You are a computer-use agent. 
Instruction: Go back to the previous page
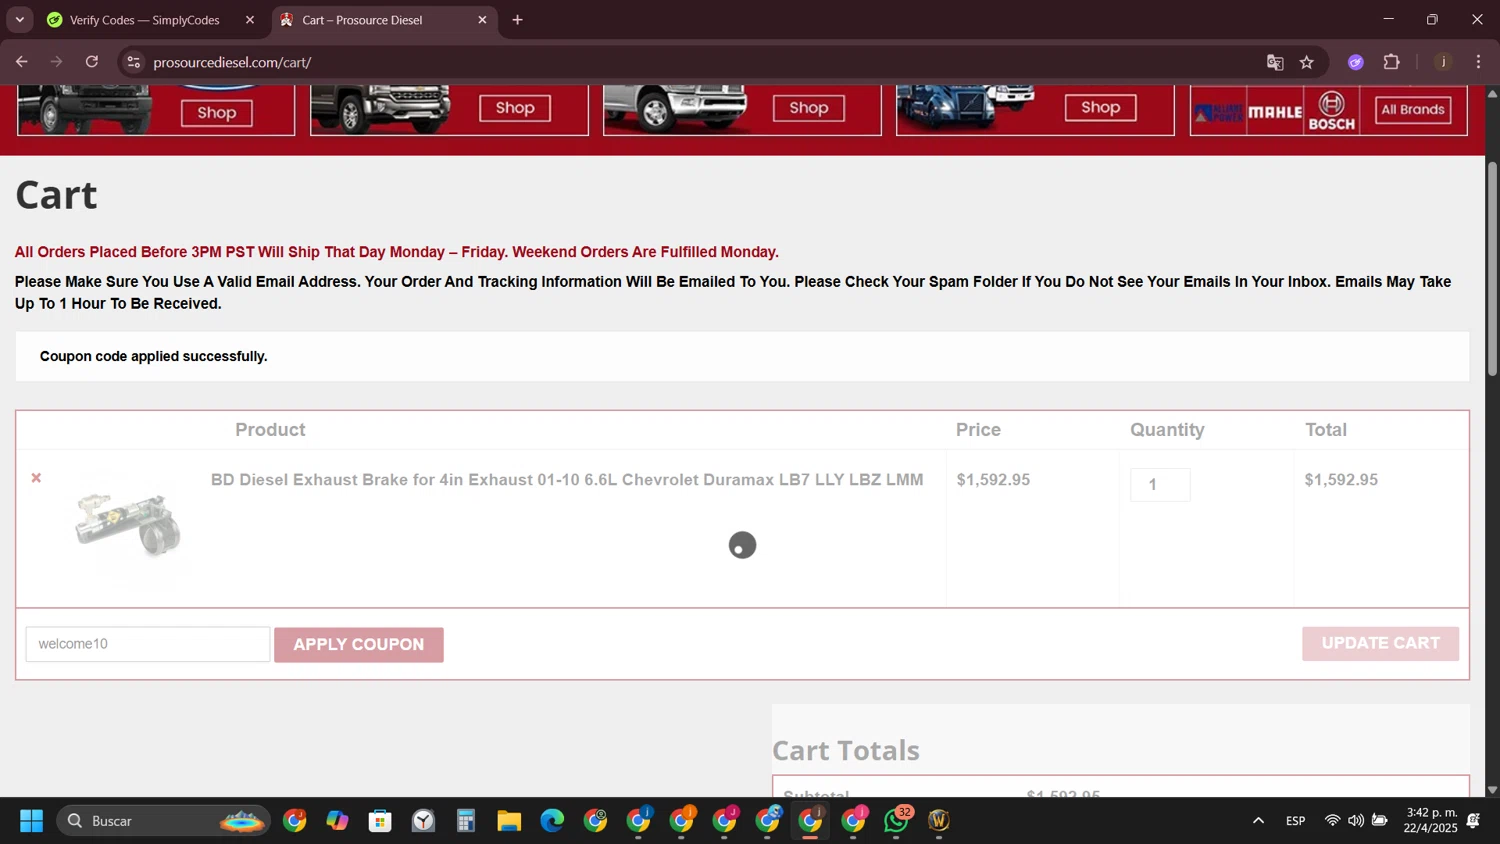pos(21,62)
